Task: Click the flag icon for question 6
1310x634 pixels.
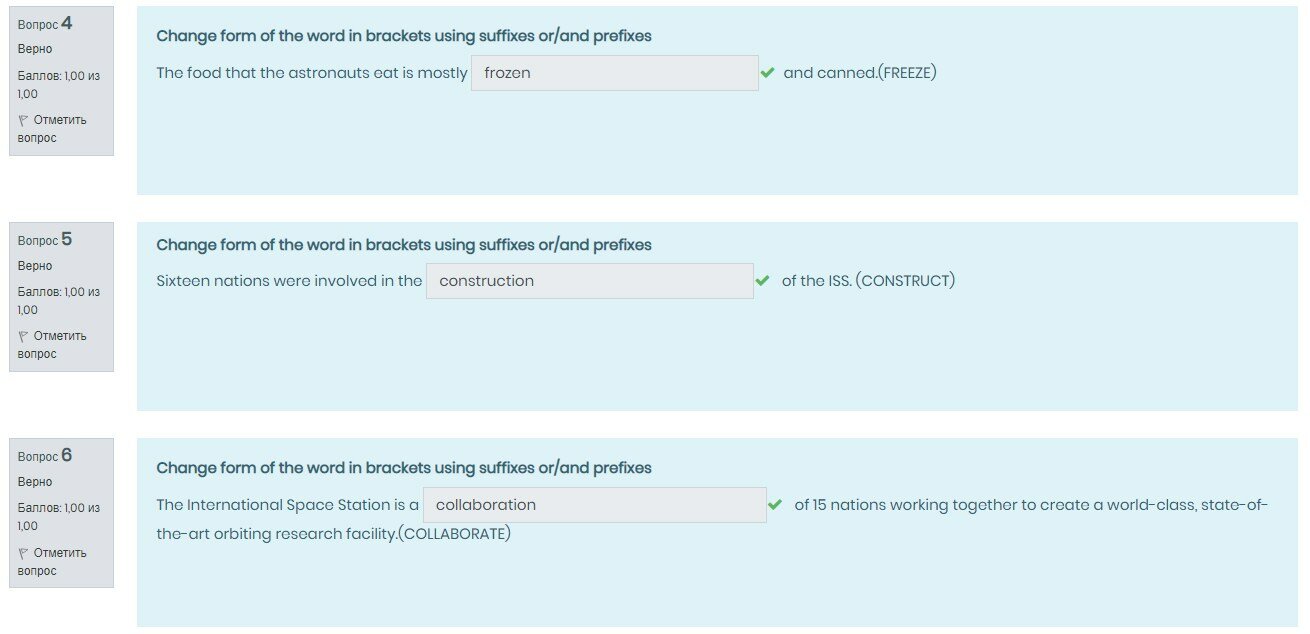Action: (x=23, y=553)
